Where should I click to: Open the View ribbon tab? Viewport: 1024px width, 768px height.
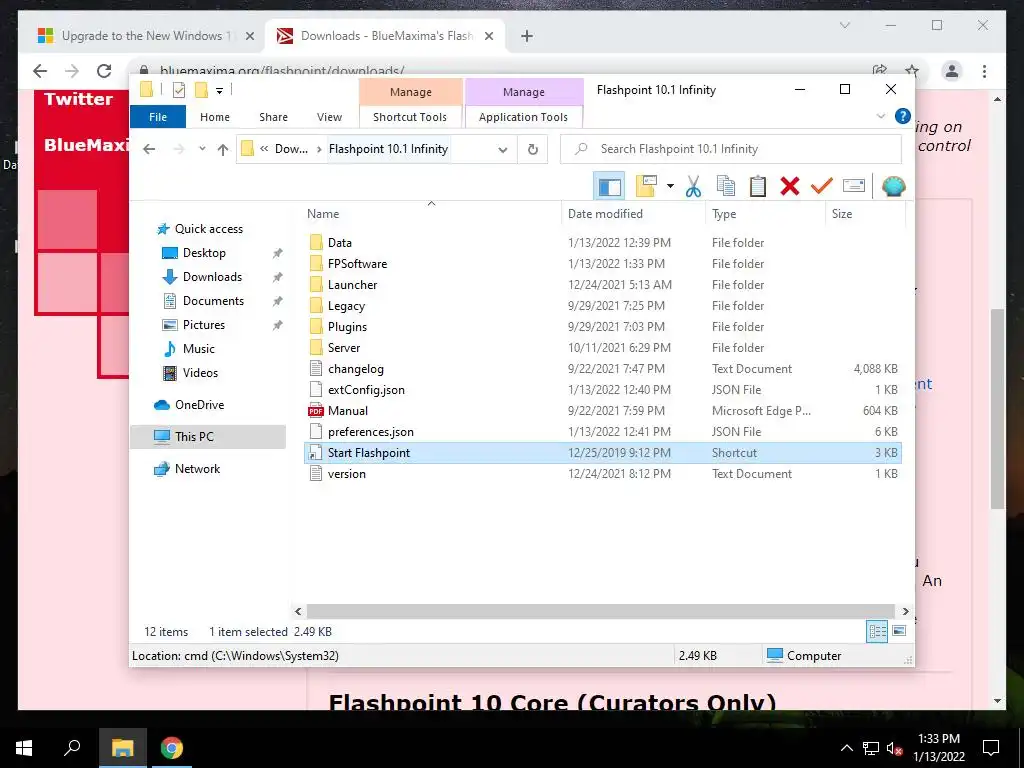coord(329,117)
